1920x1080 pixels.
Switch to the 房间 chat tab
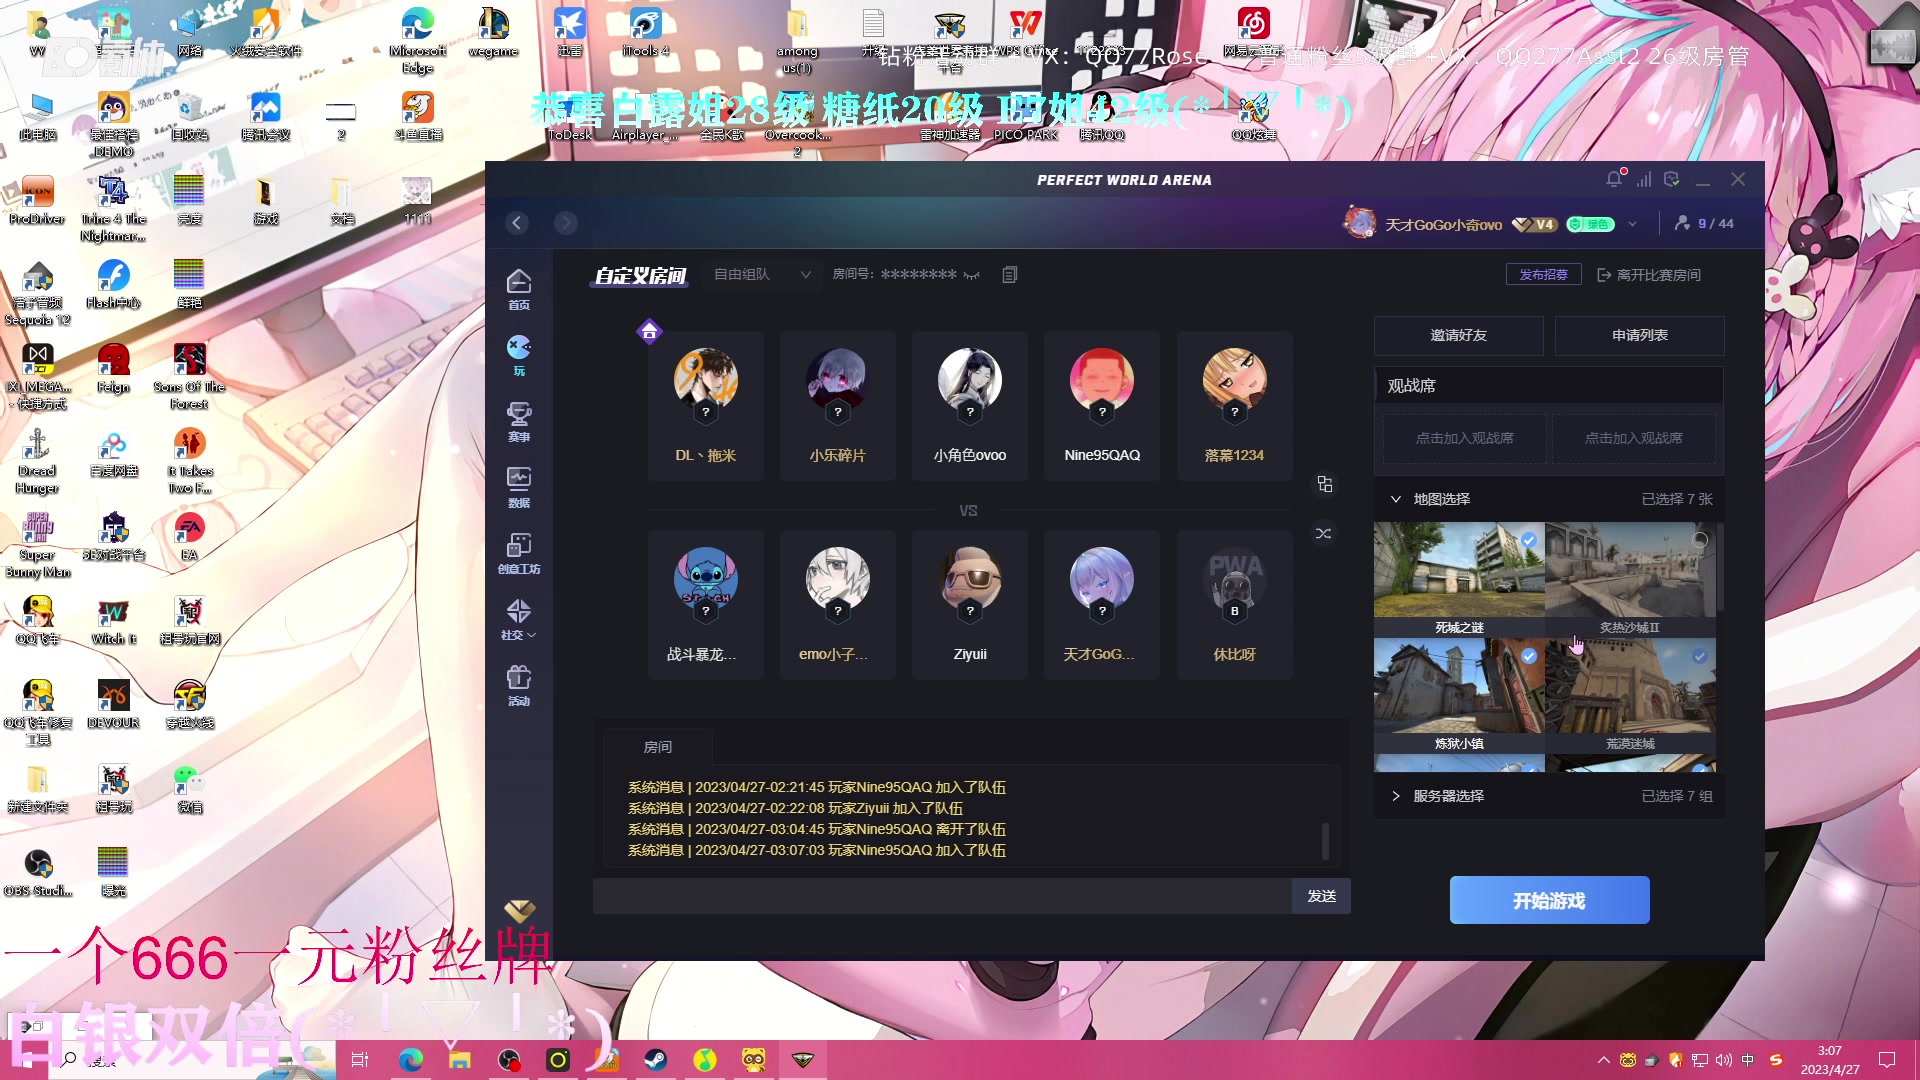[x=658, y=747]
